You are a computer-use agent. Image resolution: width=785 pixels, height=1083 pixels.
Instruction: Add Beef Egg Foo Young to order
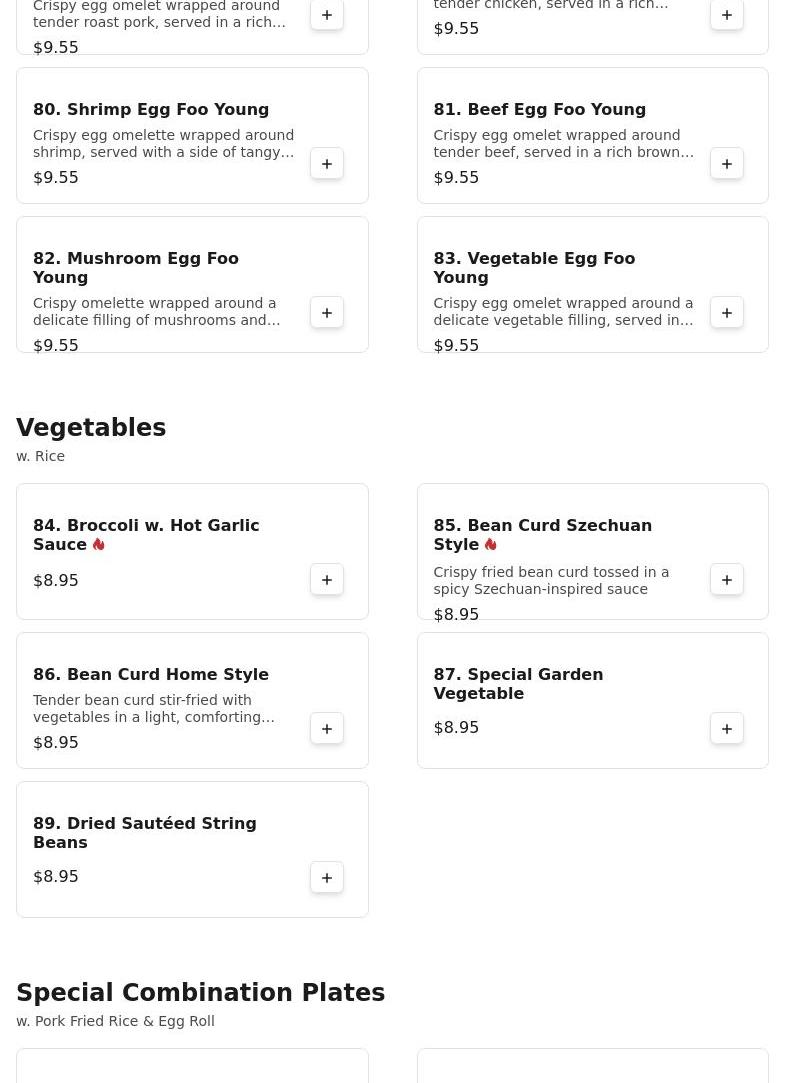point(727,164)
